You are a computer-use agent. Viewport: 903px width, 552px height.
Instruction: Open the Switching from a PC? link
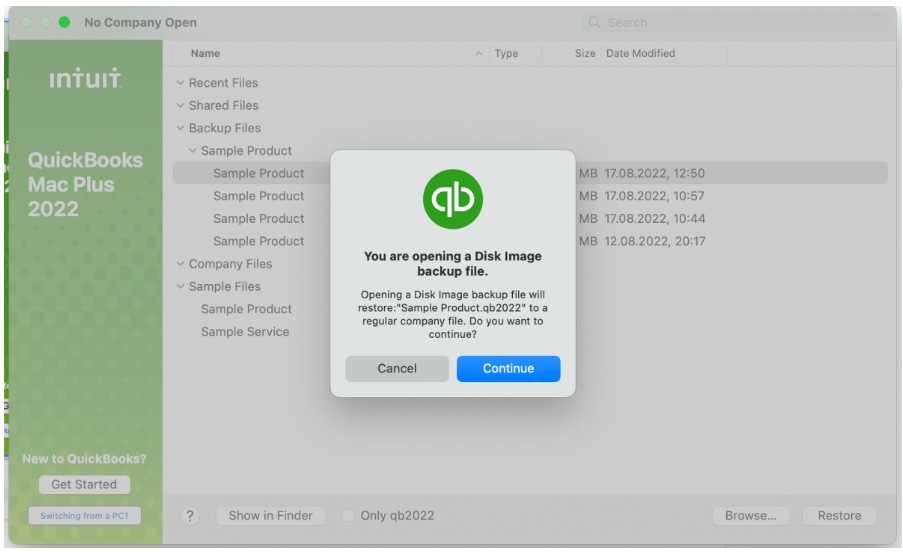(84, 516)
